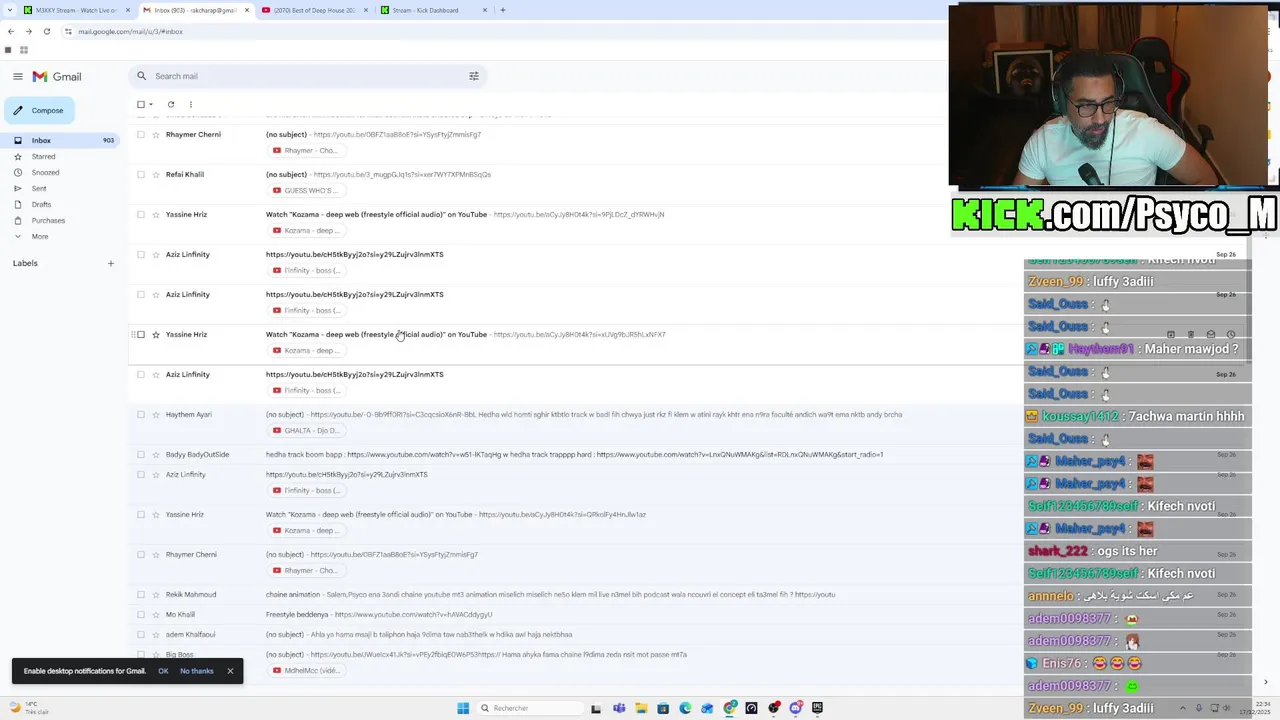The height and width of the screenshot is (720, 1280).
Task: Show the side panel with the bottom-right chevron
Action: pyautogui.click(x=1266, y=683)
